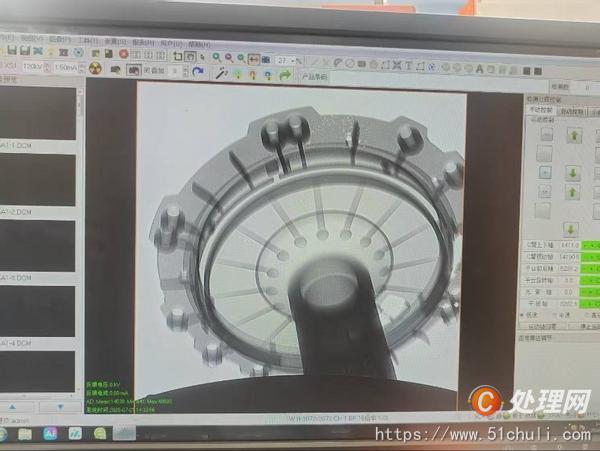Click the first green up arrow motion button
600x451 pixels.
coord(574,135)
